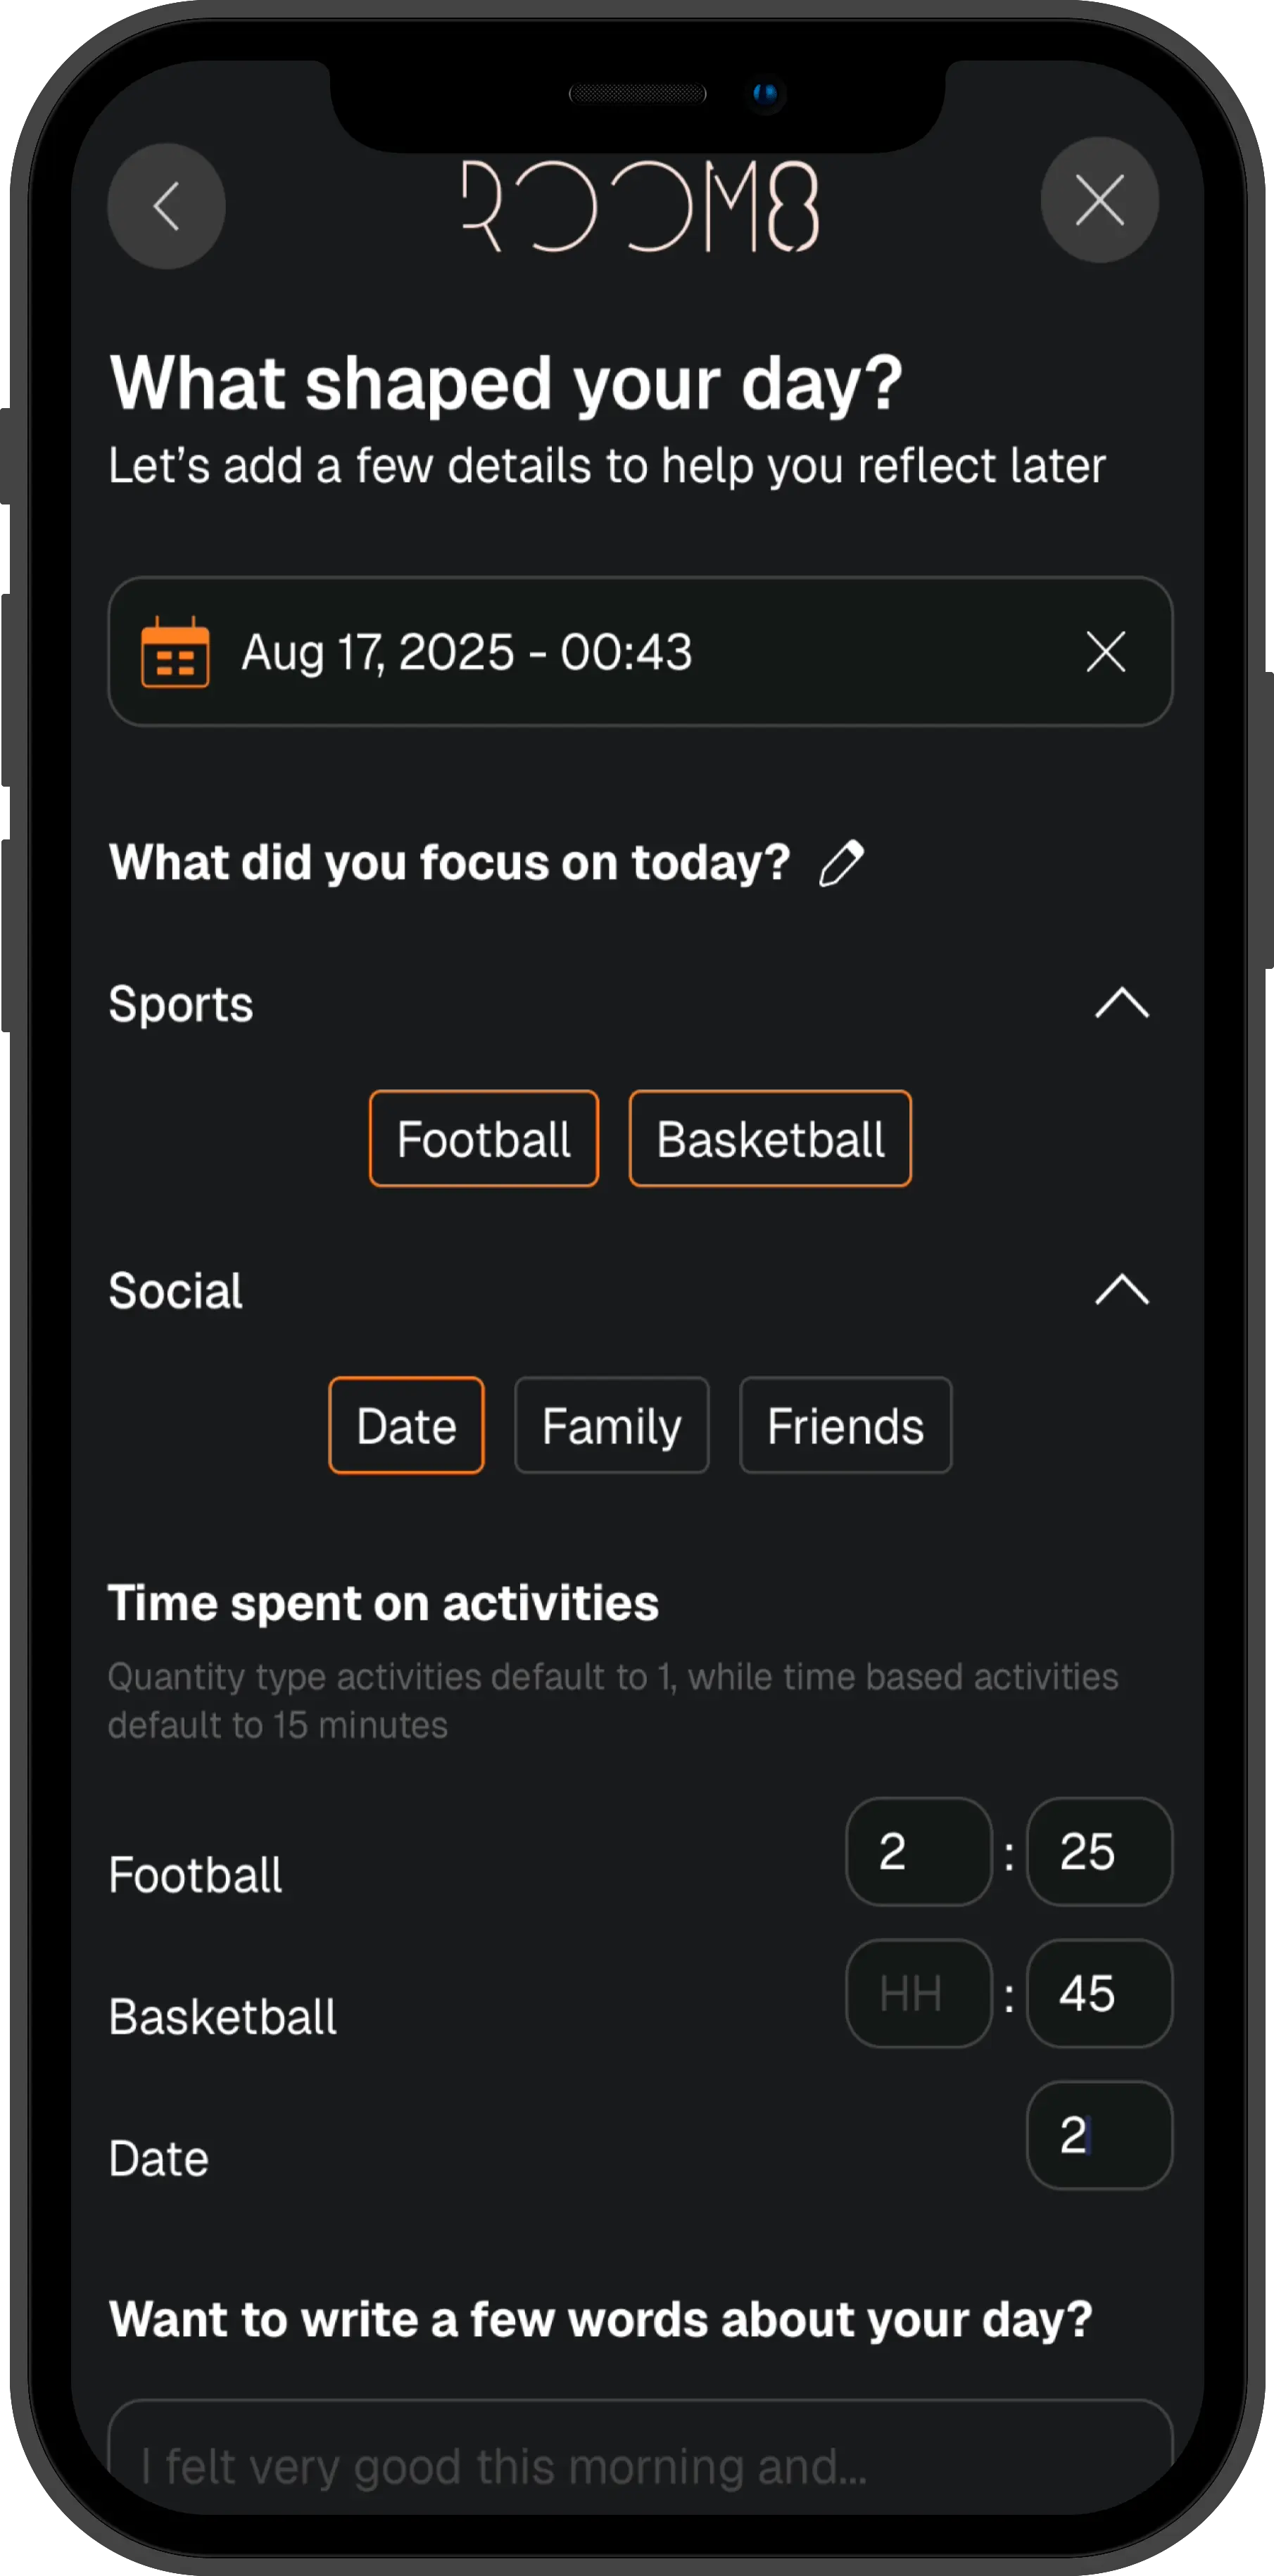Edit focus items via pencil icon
Viewport: 1274px width, 2576px height.
tap(841, 863)
